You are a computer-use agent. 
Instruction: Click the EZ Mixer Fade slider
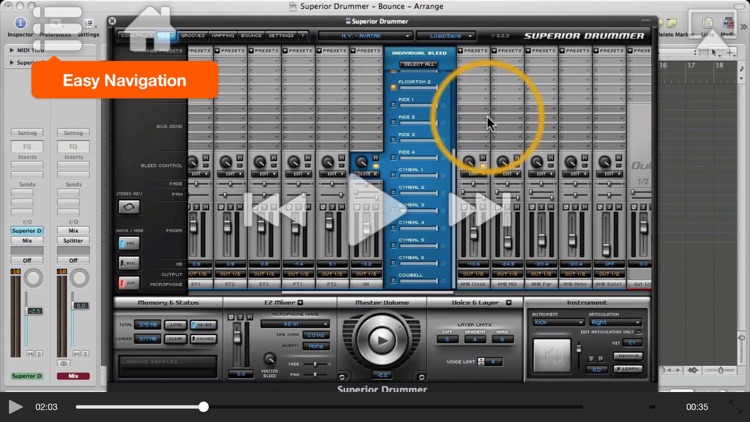pos(316,364)
